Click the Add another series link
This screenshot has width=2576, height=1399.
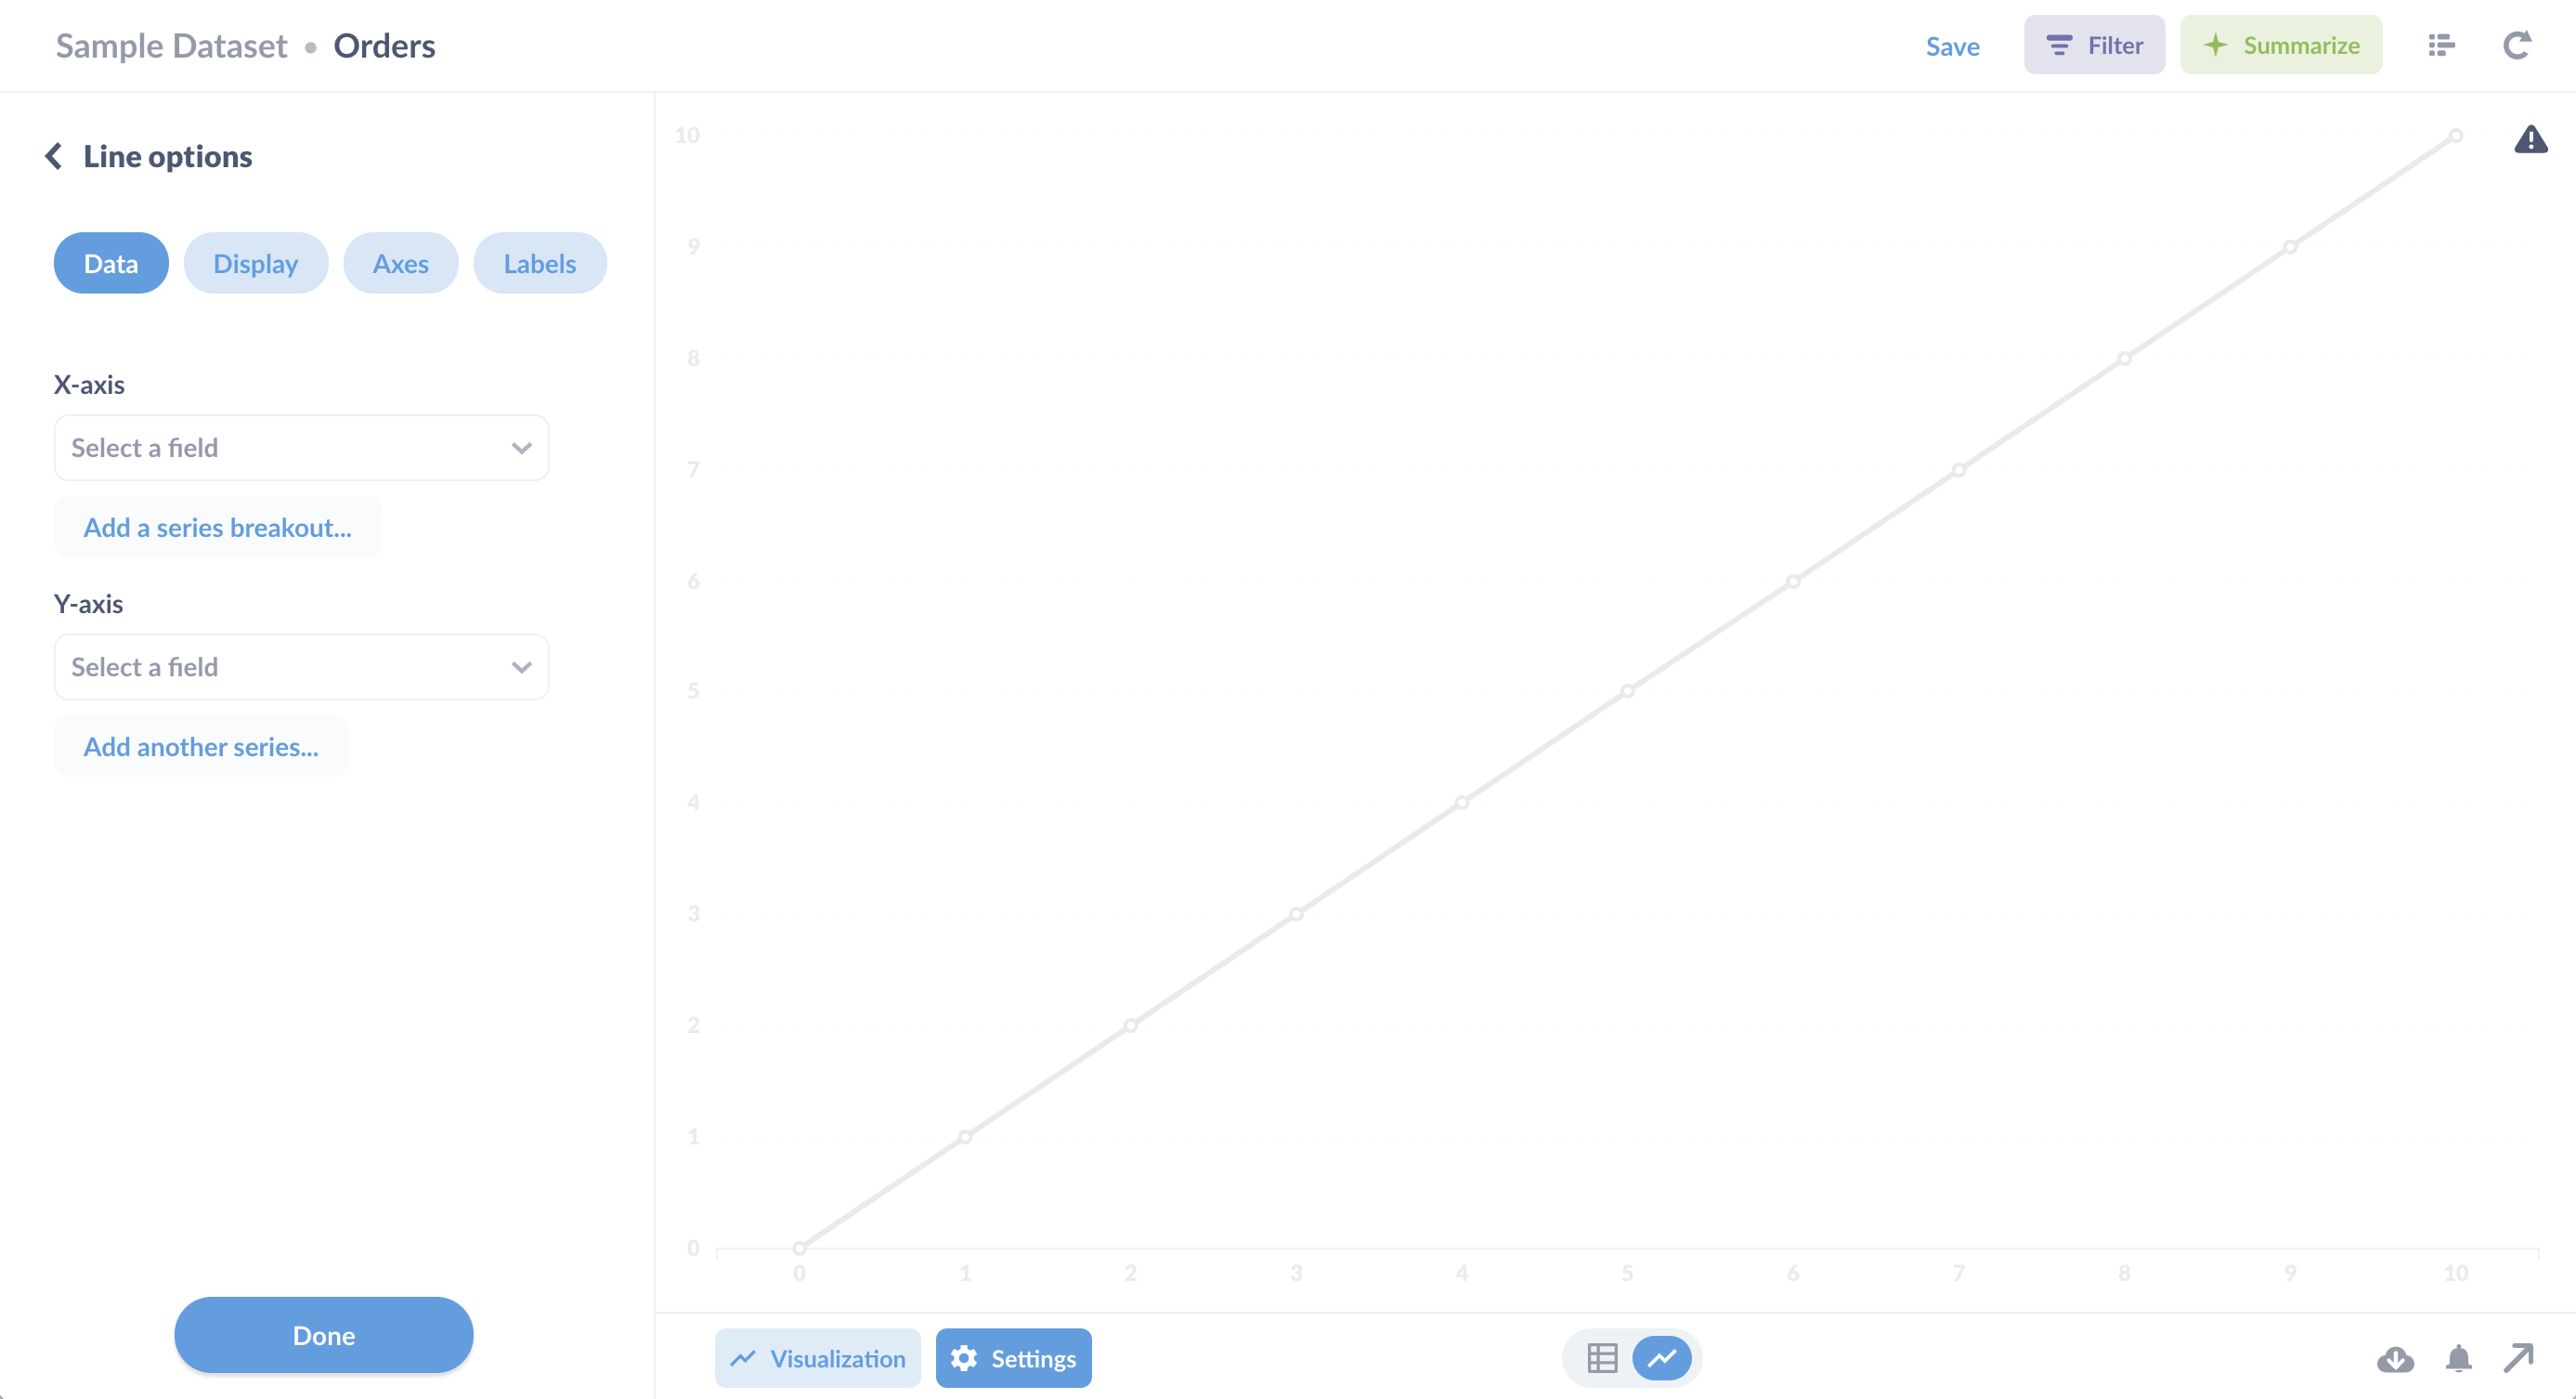click(x=202, y=744)
